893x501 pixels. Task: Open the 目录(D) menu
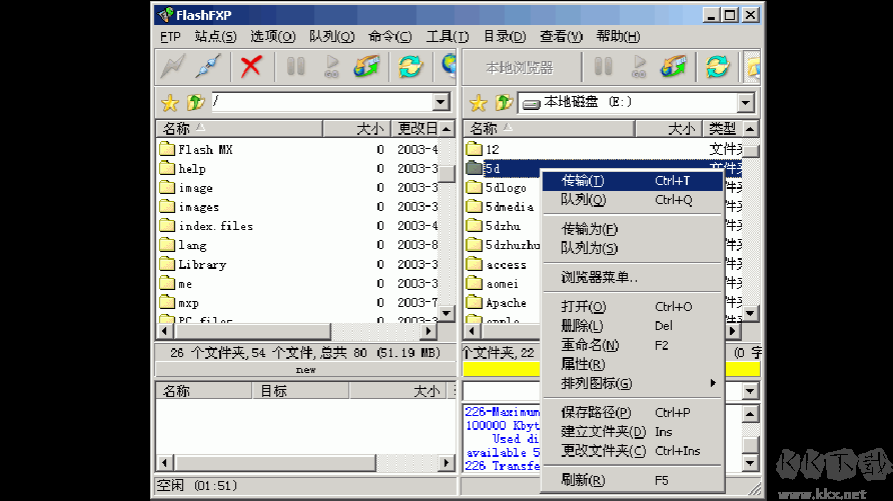tap(505, 37)
